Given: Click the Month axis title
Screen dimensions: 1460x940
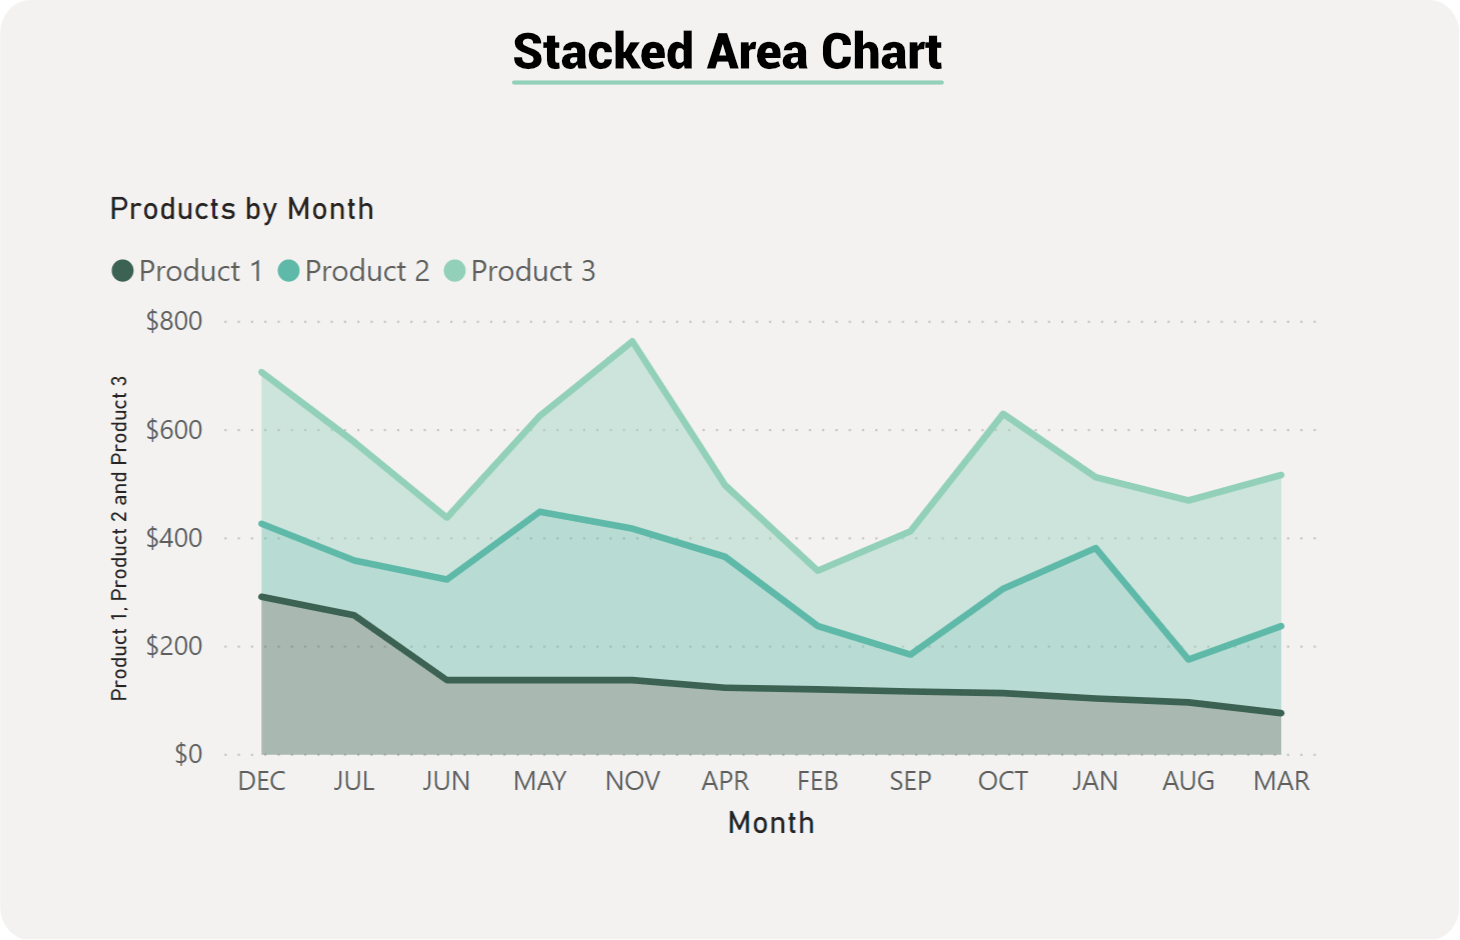Looking at the screenshot, I should click(771, 823).
